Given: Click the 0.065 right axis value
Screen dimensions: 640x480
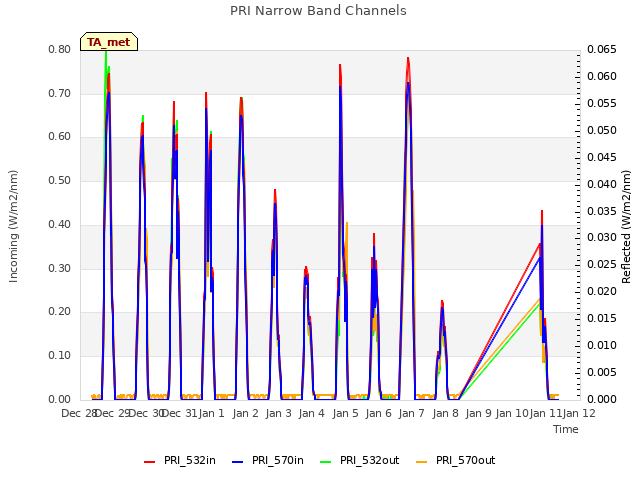Looking at the screenshot, I should click(x=602, y=50).
